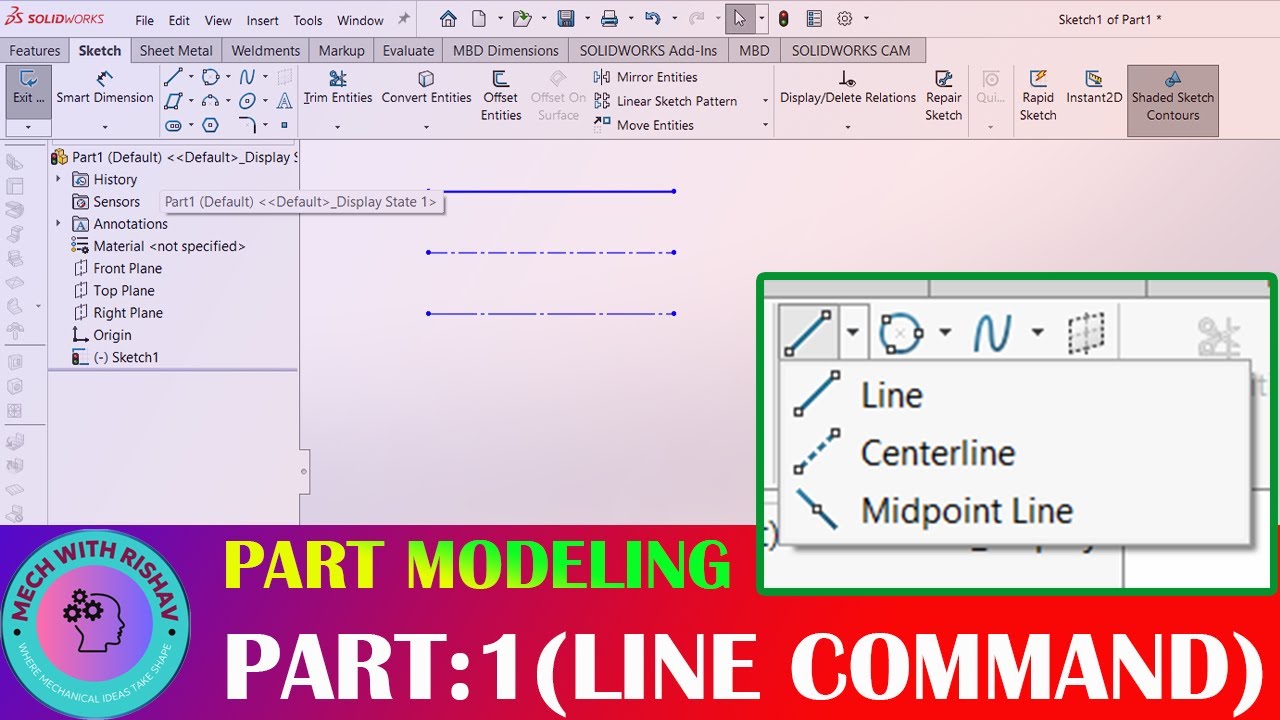This screenshot has height=720, width=1280.
Task: Pin the menu bar with the pushpin
Action: [x=404, y=19]
